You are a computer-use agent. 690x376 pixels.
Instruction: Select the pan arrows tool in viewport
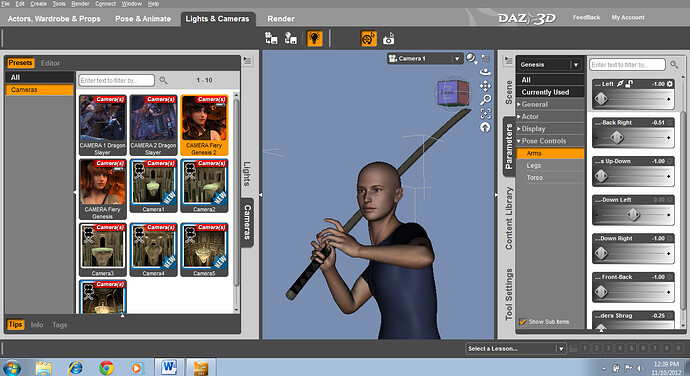[485, 85]
